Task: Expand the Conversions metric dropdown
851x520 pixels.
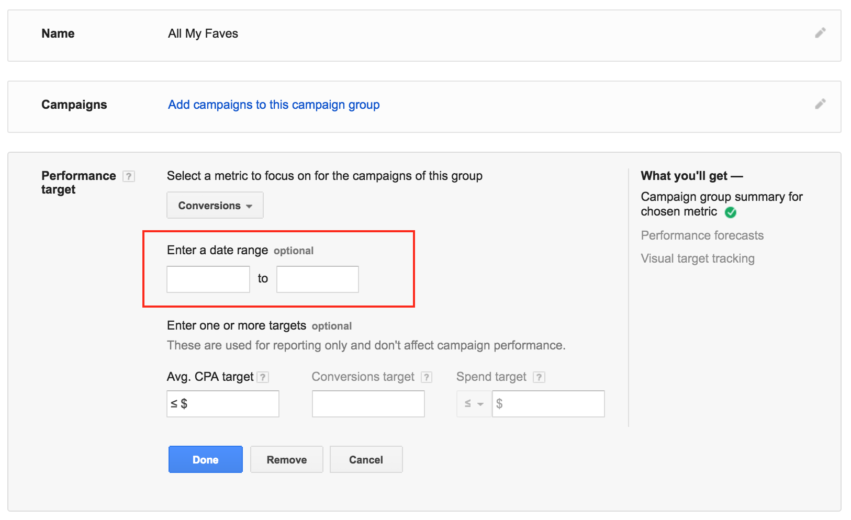Action: [215, 205]
